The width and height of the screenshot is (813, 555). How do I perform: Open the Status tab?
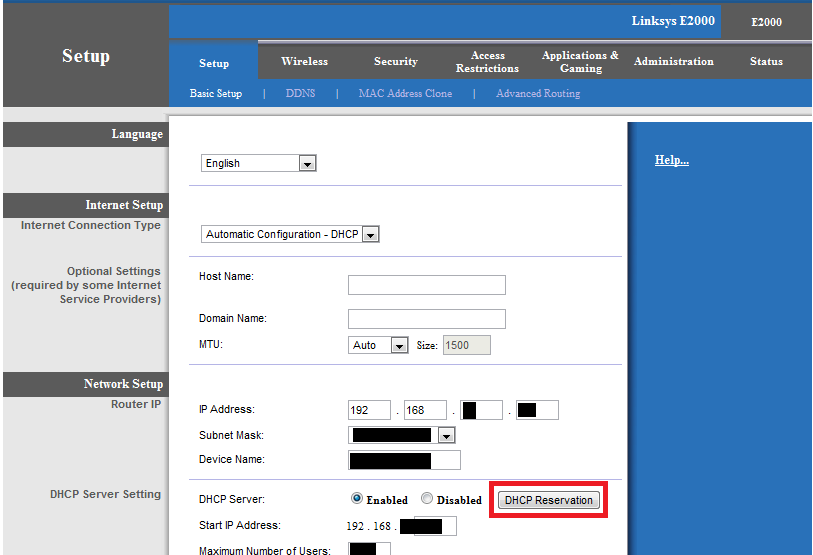pyautogui.click(x=766, y=61)
